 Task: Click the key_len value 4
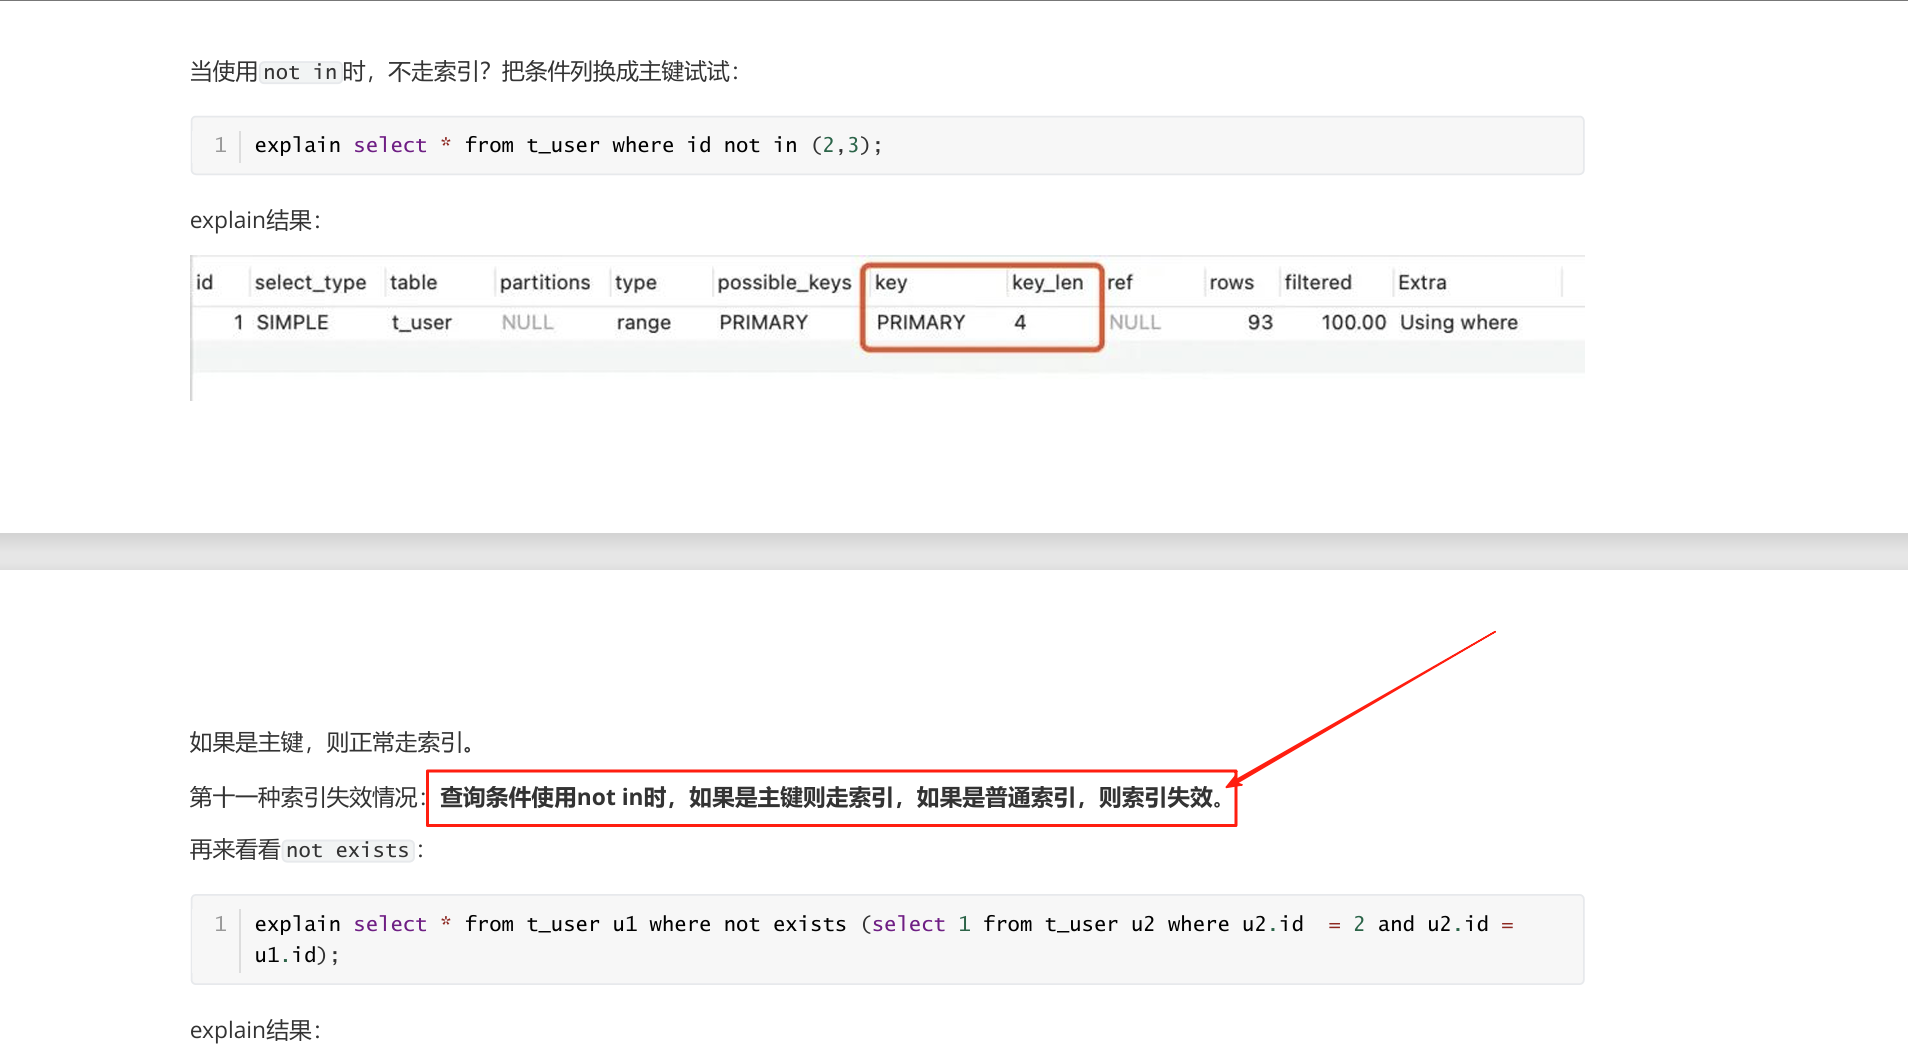(x=1019, y=323)
